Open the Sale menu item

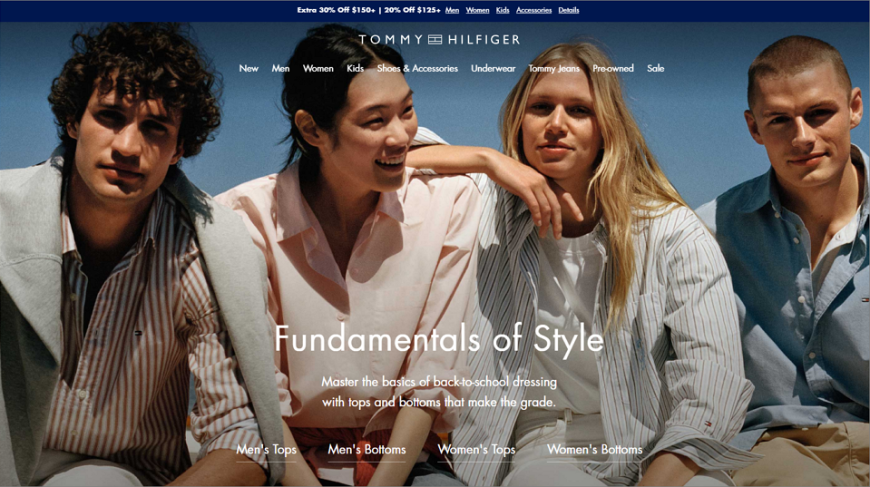click(655, 68)
